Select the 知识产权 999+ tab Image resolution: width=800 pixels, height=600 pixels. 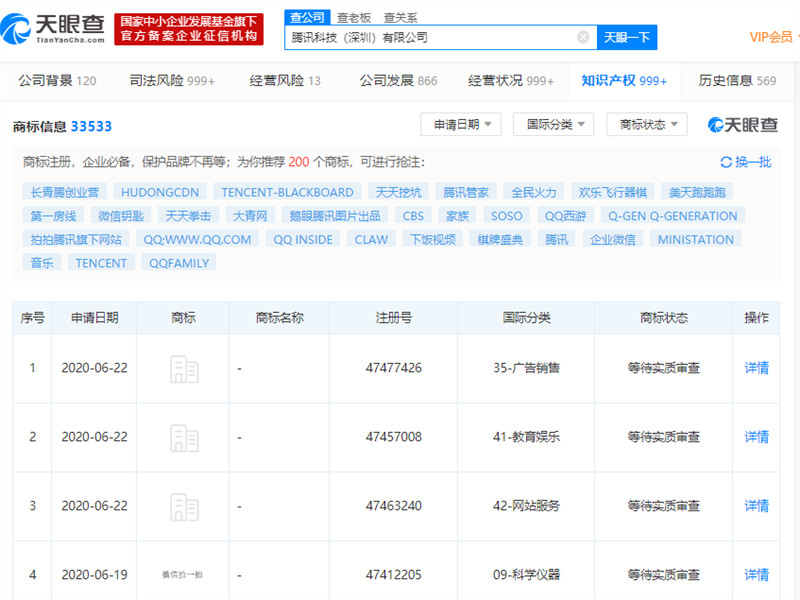624,81
